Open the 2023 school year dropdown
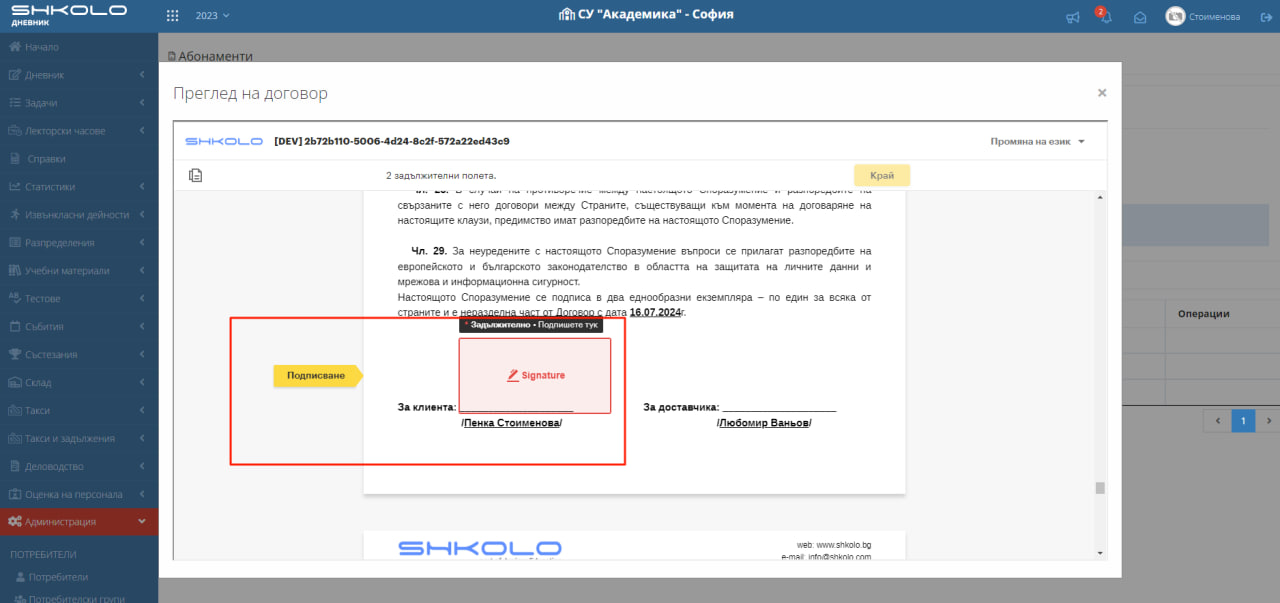The height and width of the screenshot is (603, 1280). pyautogui.click(x=212, y=16)
